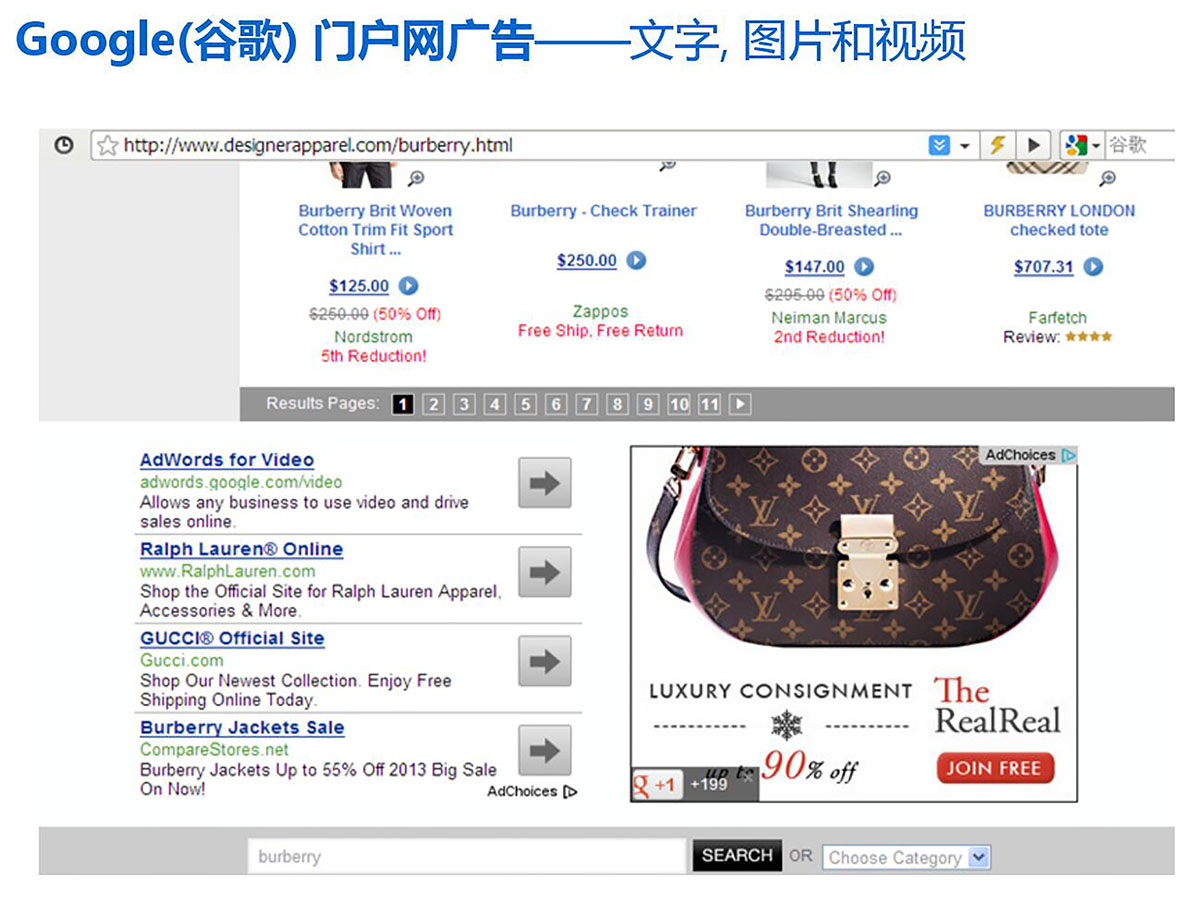
Task: Click the AdChoices icon on LV banner
Action: click(x=1069, y=455)
